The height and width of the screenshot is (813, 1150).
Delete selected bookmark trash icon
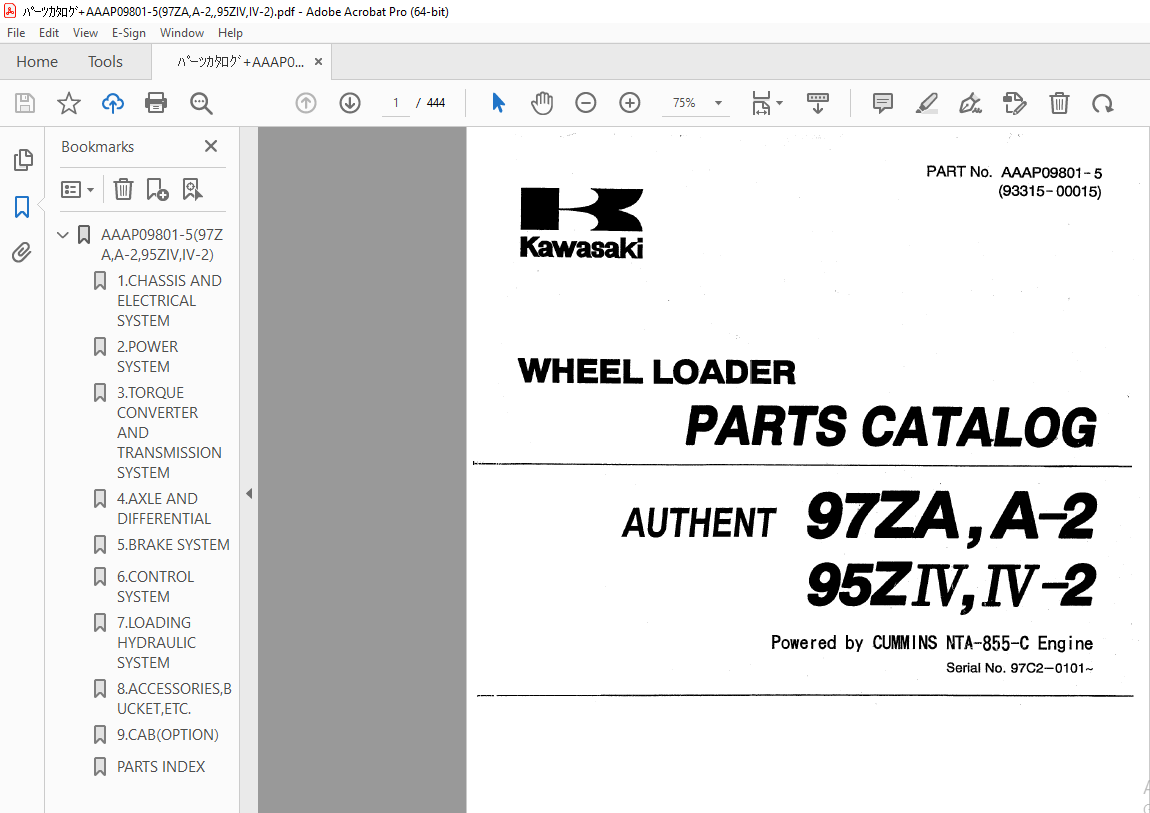point(123,190)
